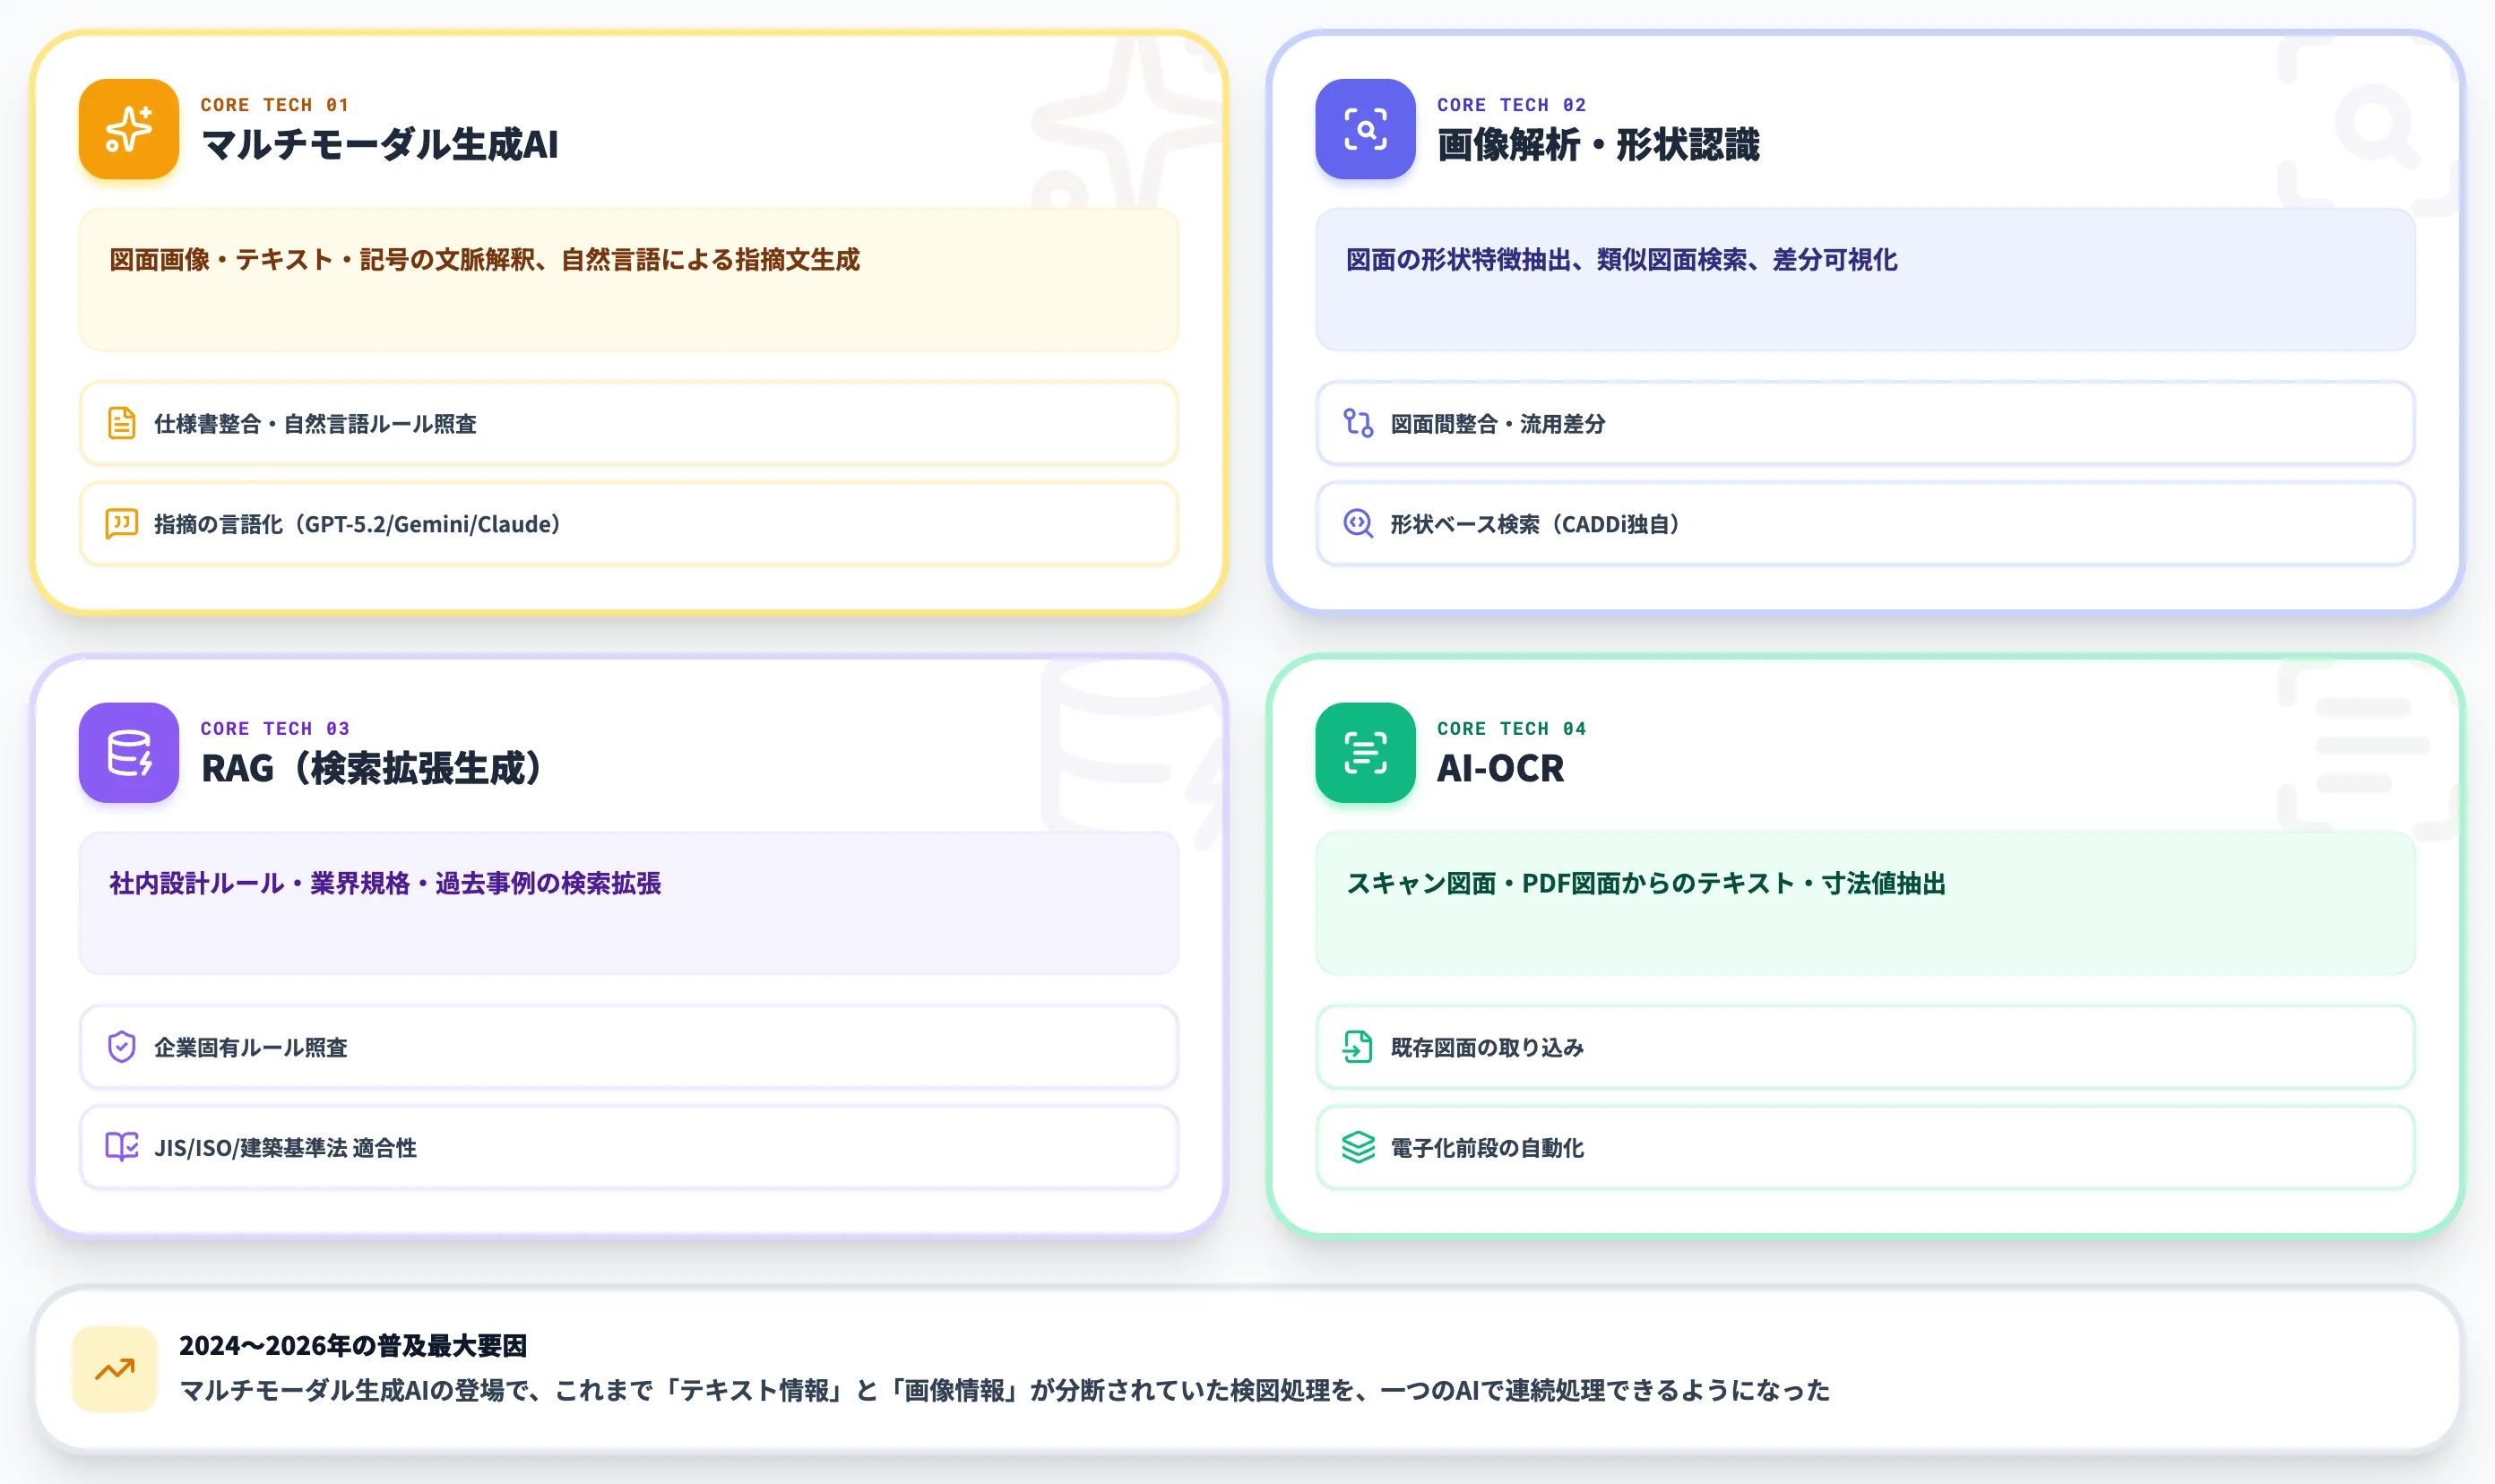The width and height of the screenshot is (2495, 1484).
Task: Click the trending-up arrow icon in the bottom banner
Action: 115,1369
